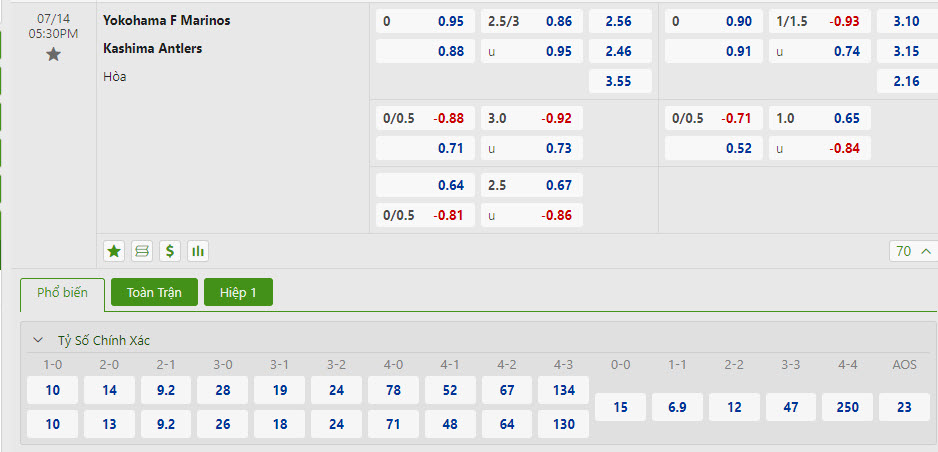
Task: Collapse the Tỷ Số Chính Xác section
Action: pyautogui.click(x=38, y=340)
